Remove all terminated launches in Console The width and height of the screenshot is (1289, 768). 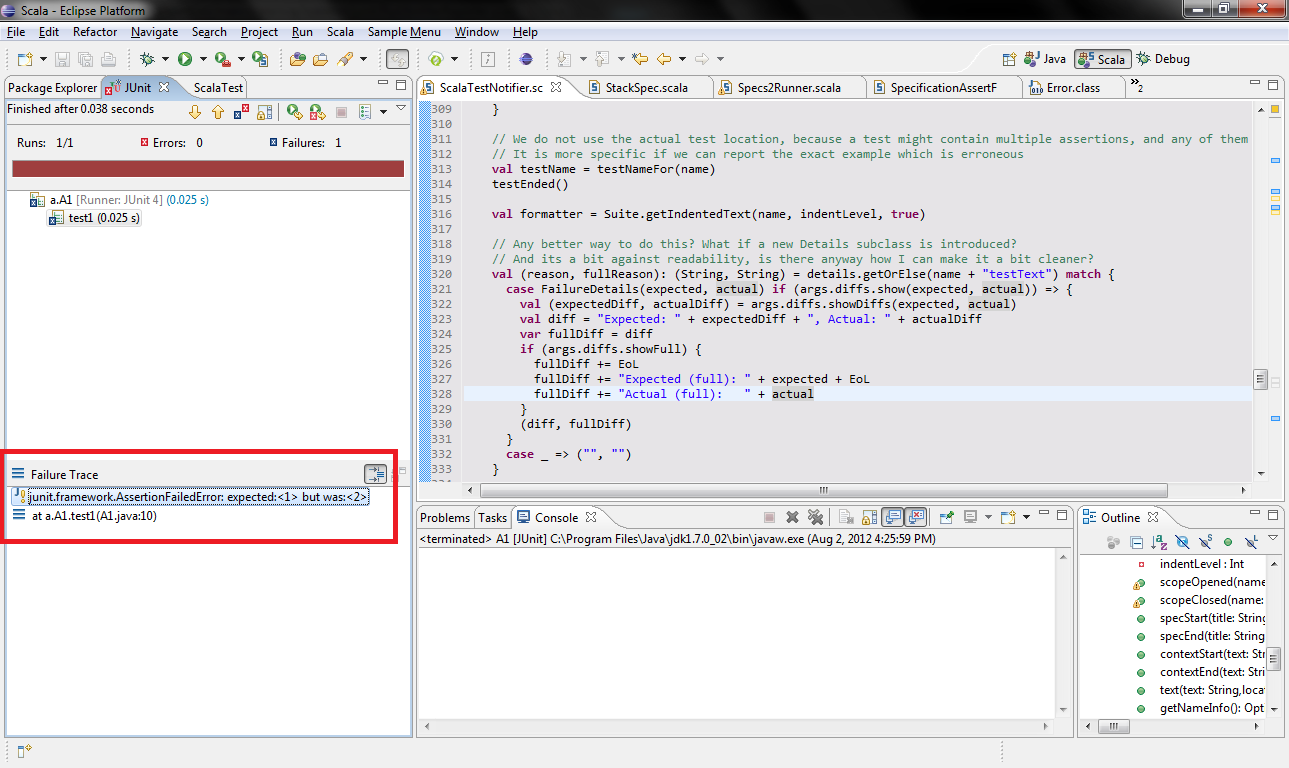click(x=815, y=517)
